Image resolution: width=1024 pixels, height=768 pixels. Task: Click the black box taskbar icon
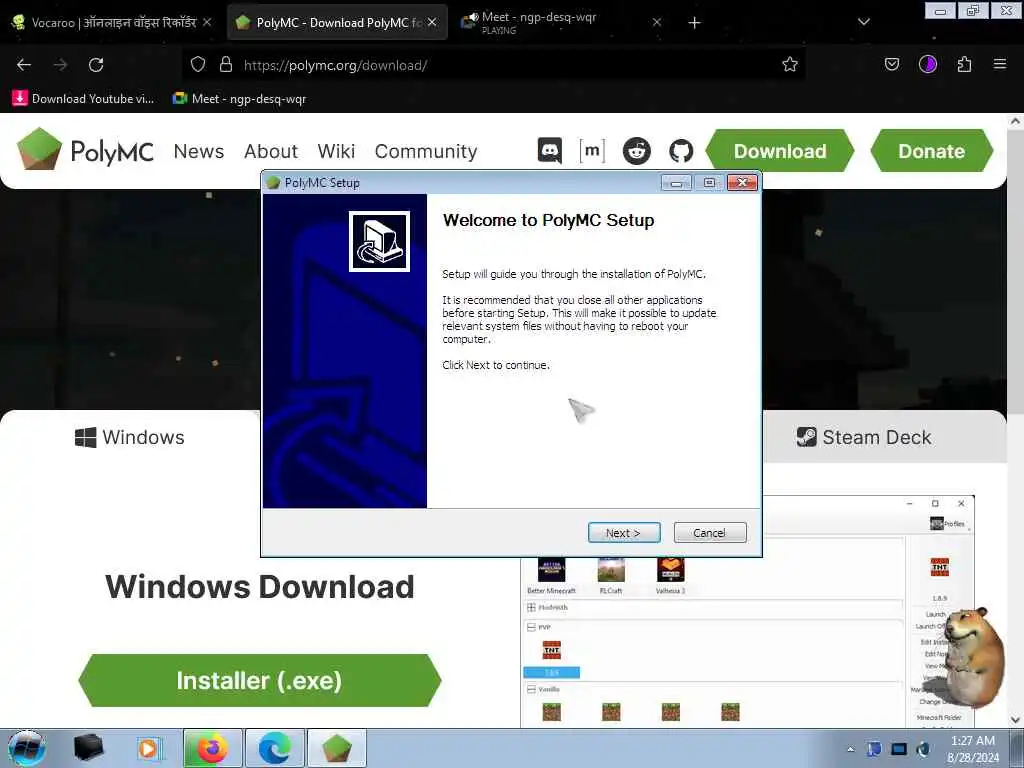click(x=89, y=748)
